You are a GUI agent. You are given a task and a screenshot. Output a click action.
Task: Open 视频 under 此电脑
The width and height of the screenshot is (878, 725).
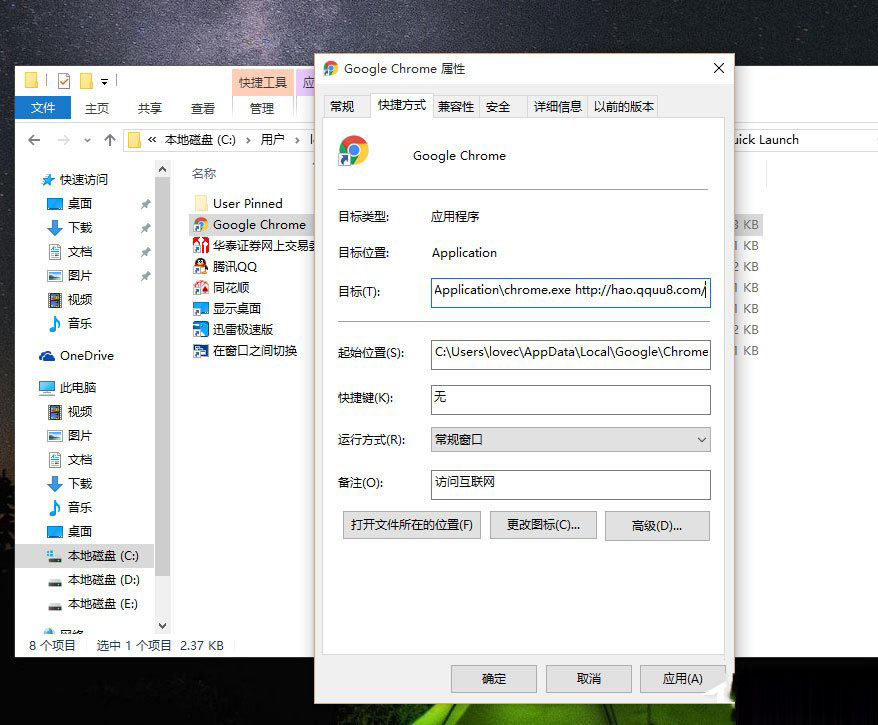69,412
